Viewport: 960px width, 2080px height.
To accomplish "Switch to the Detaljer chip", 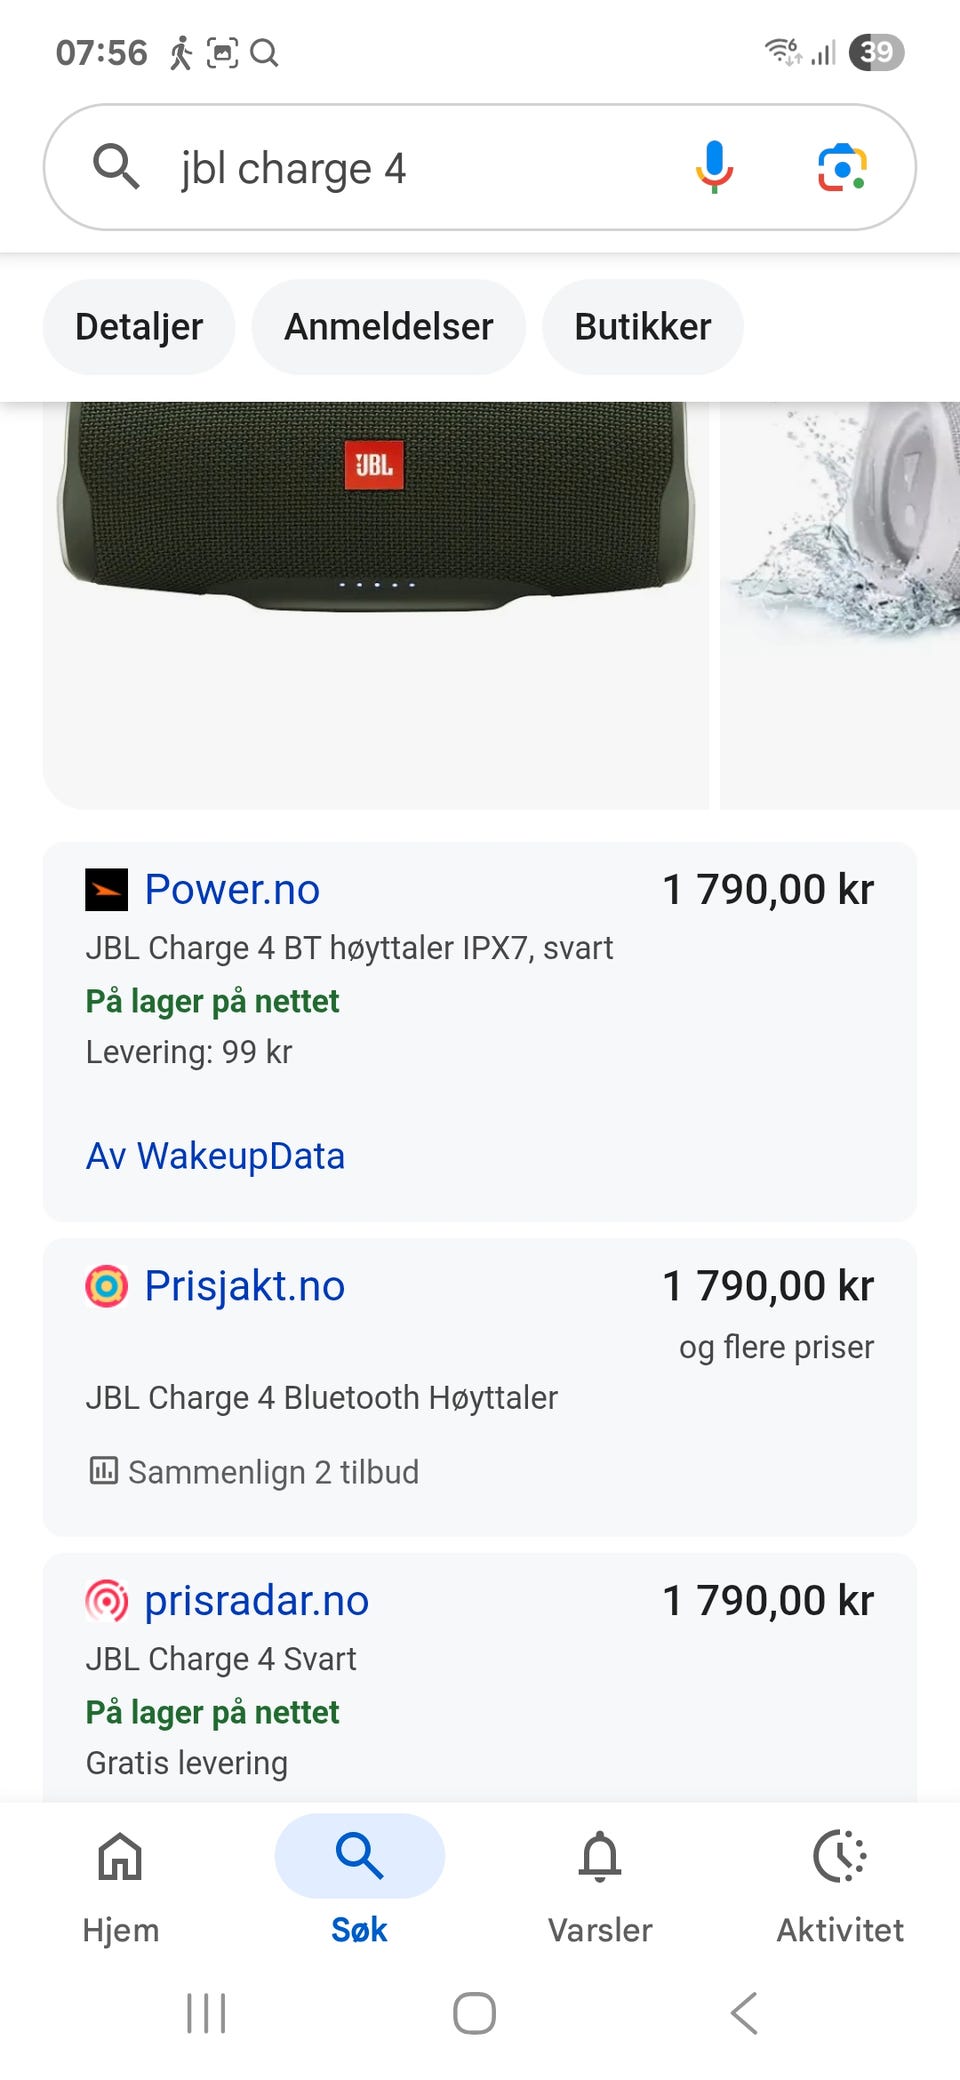I will coord(139,327).
